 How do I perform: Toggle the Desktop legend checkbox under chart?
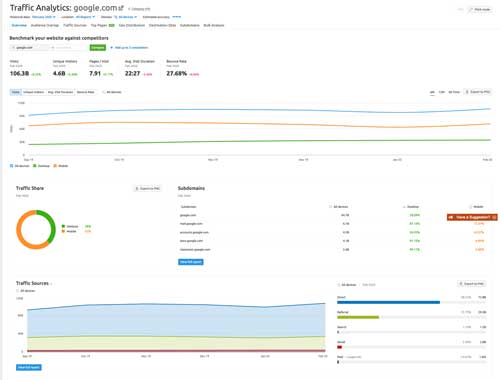point(35,166)
